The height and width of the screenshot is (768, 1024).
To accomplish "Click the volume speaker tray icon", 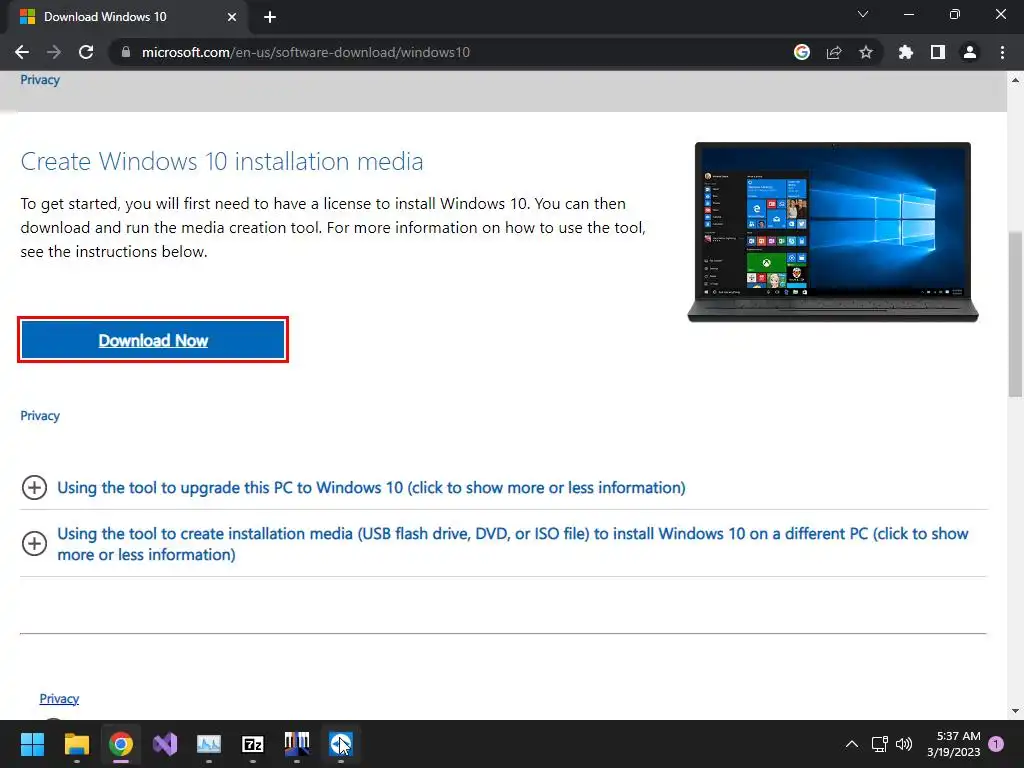I will (904, 744).
